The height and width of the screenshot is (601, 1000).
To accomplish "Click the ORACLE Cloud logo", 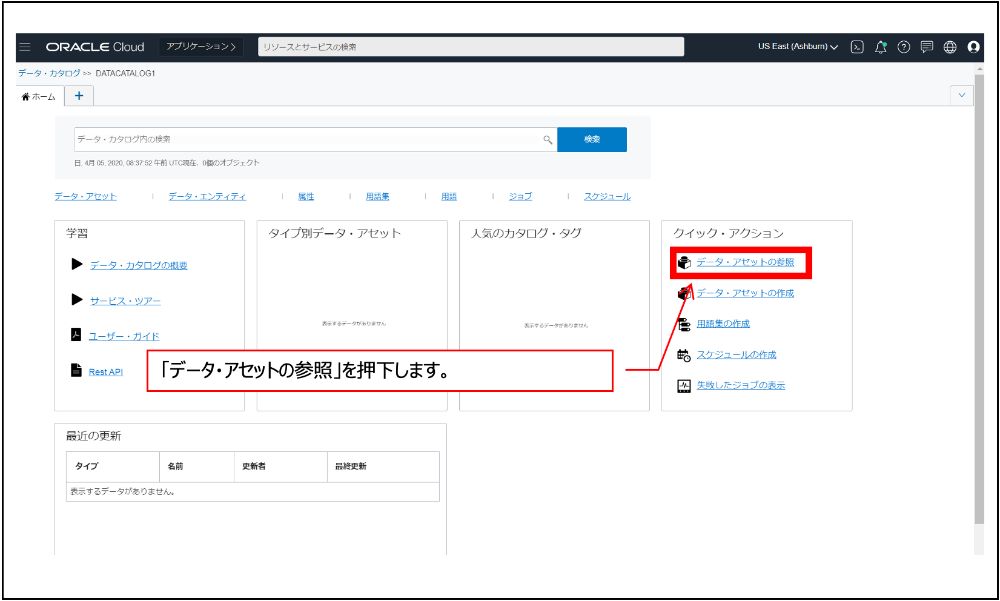I will coord(95,47).
